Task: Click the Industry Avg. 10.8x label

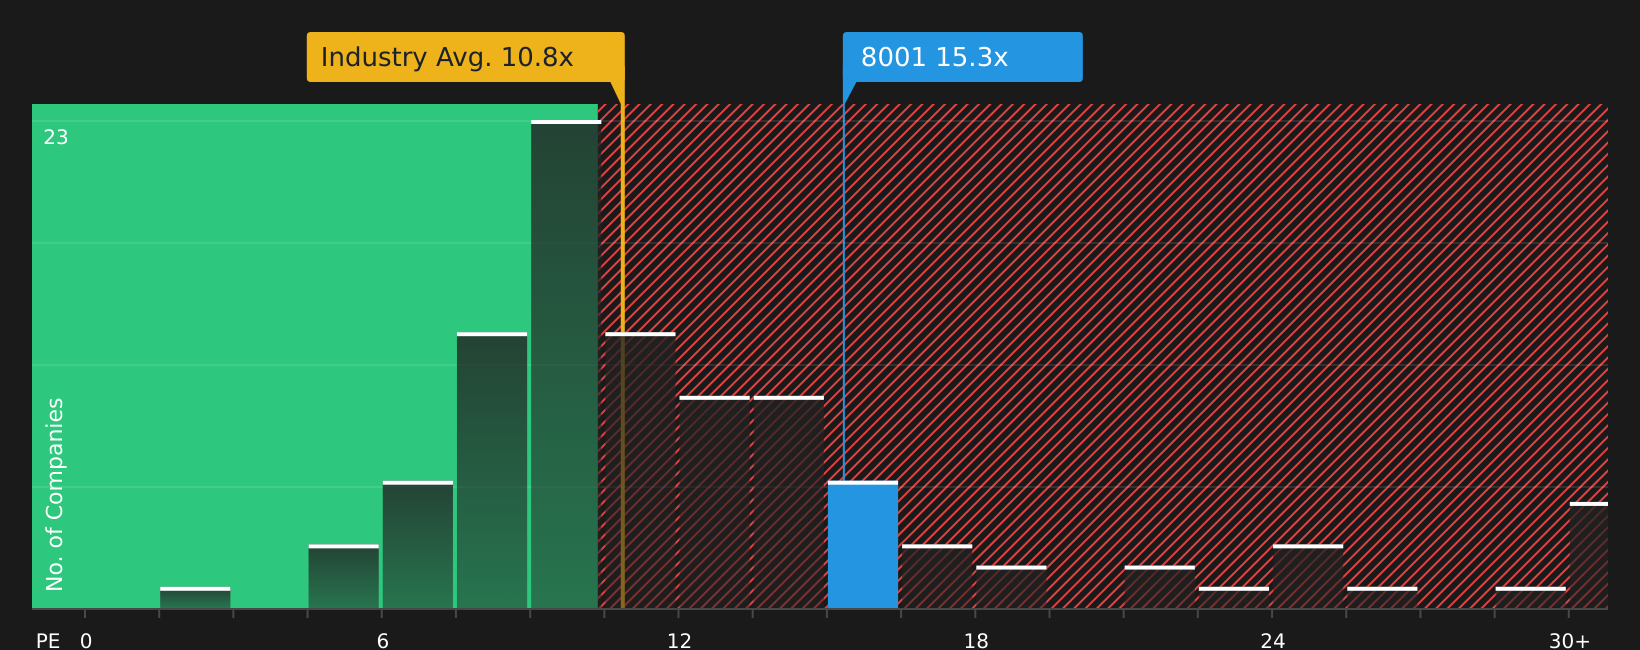Action: point(465,57)
